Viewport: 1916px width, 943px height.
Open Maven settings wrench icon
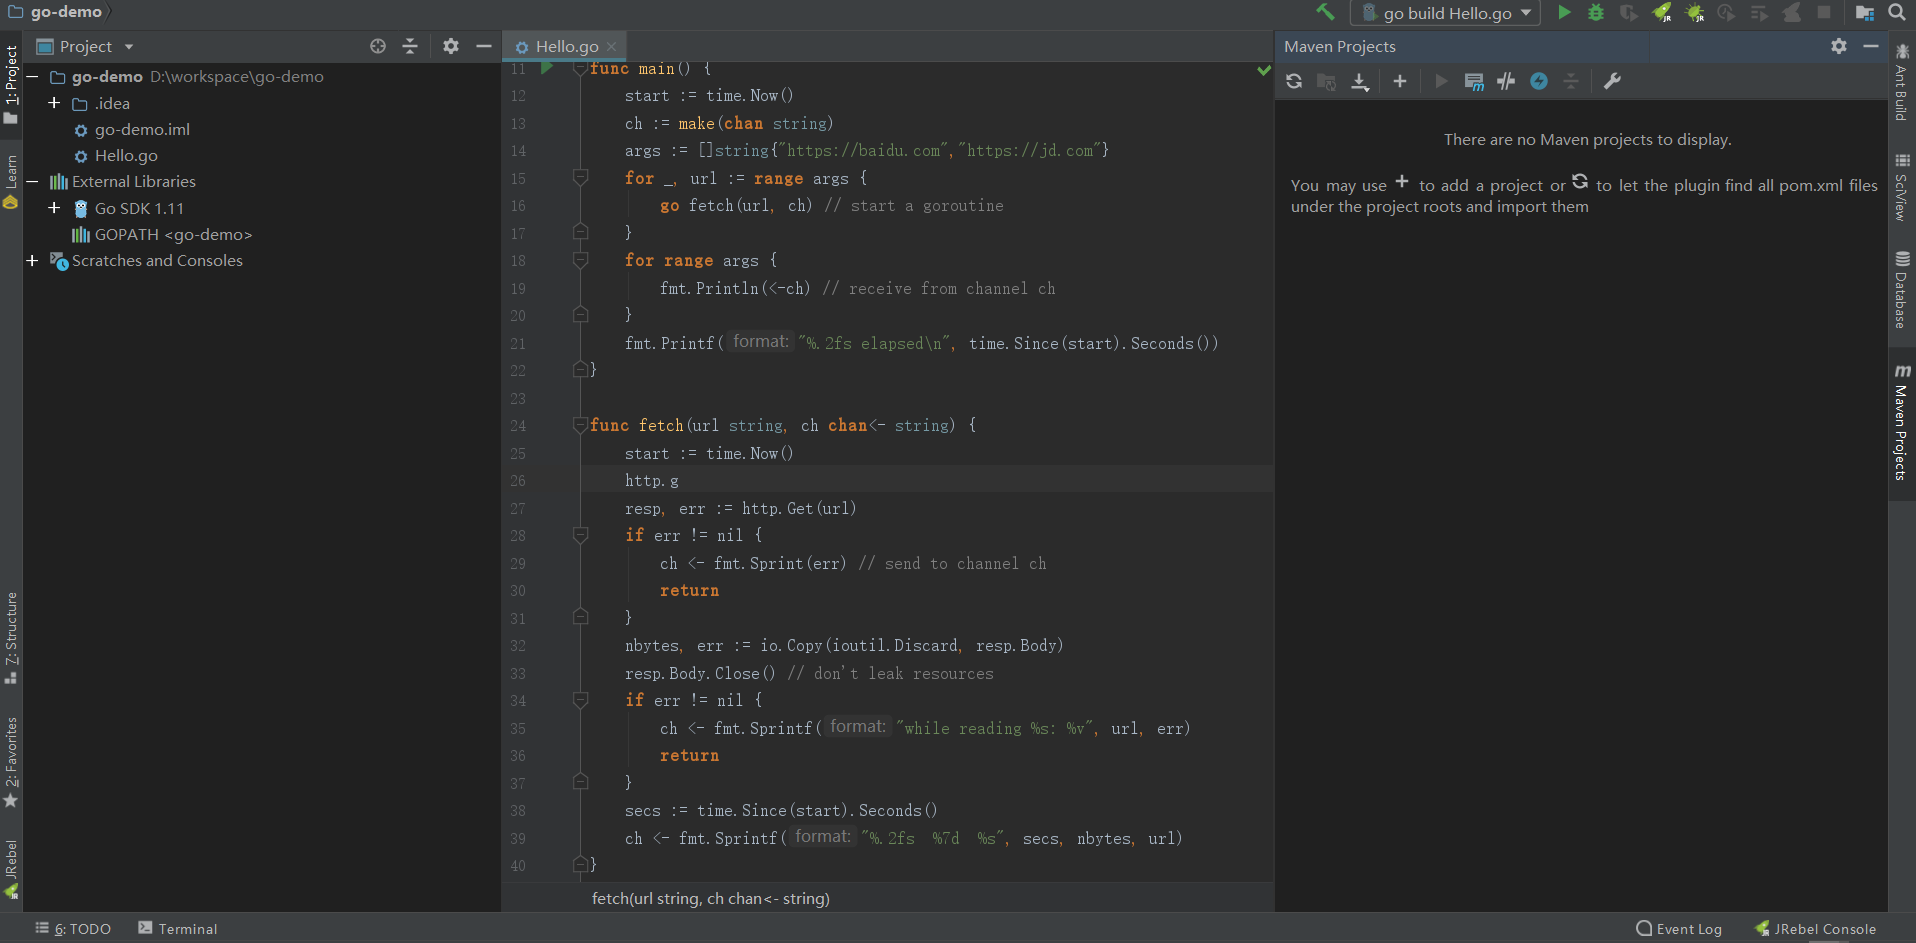pos(1612,81)
